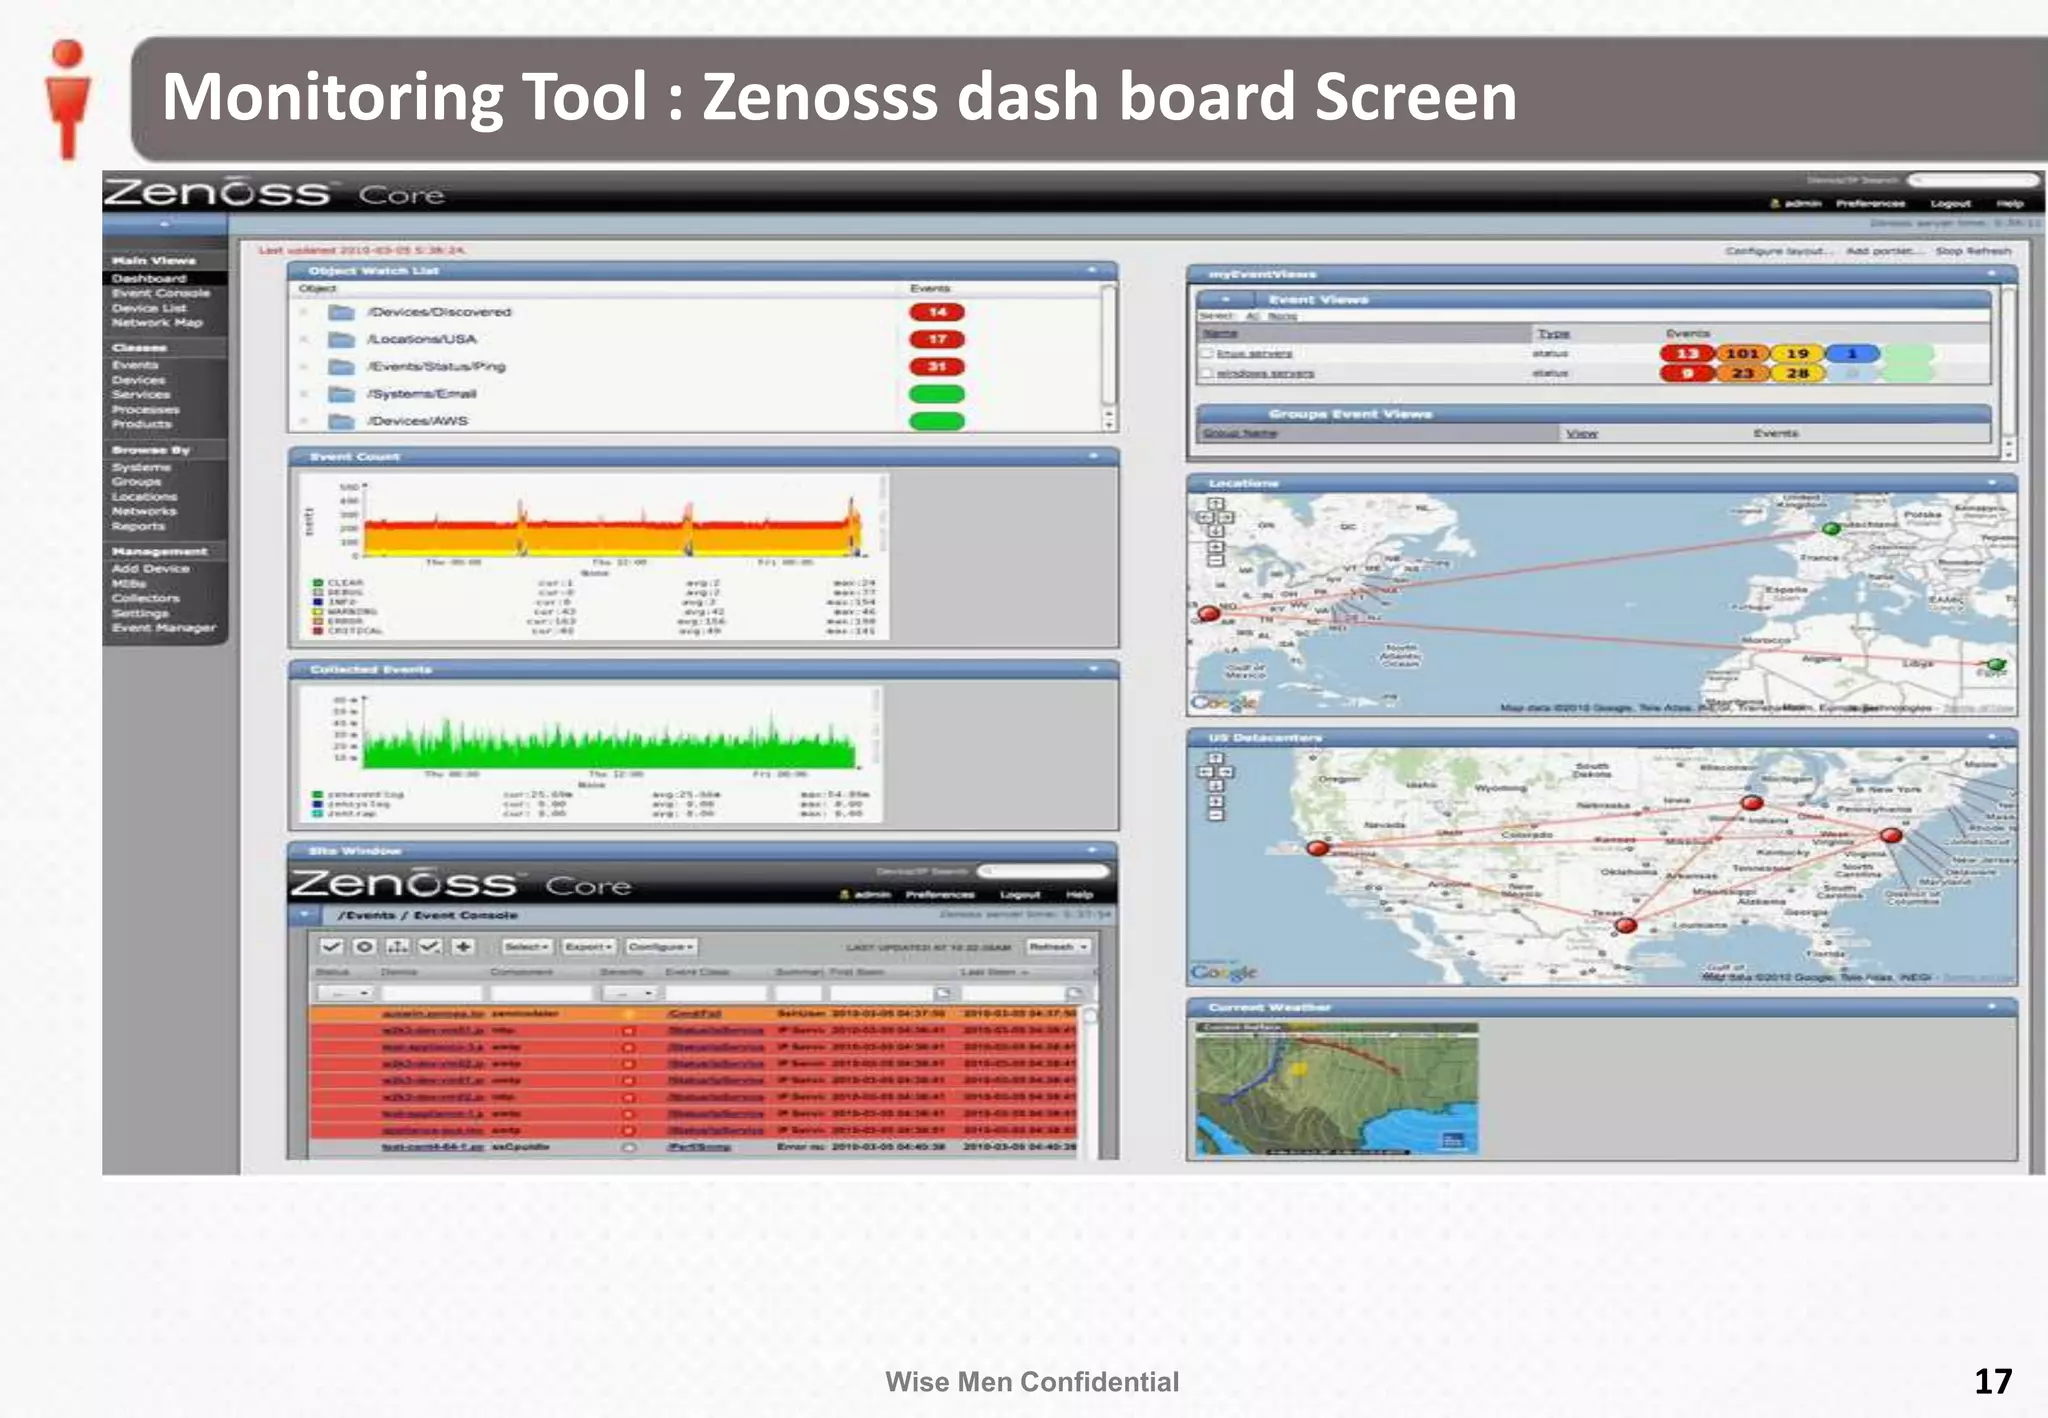This screenshot has height=1418, width=2048.
Task: Open the /Events/Status/Ping folder icon
Action: [x=342, y=366]
